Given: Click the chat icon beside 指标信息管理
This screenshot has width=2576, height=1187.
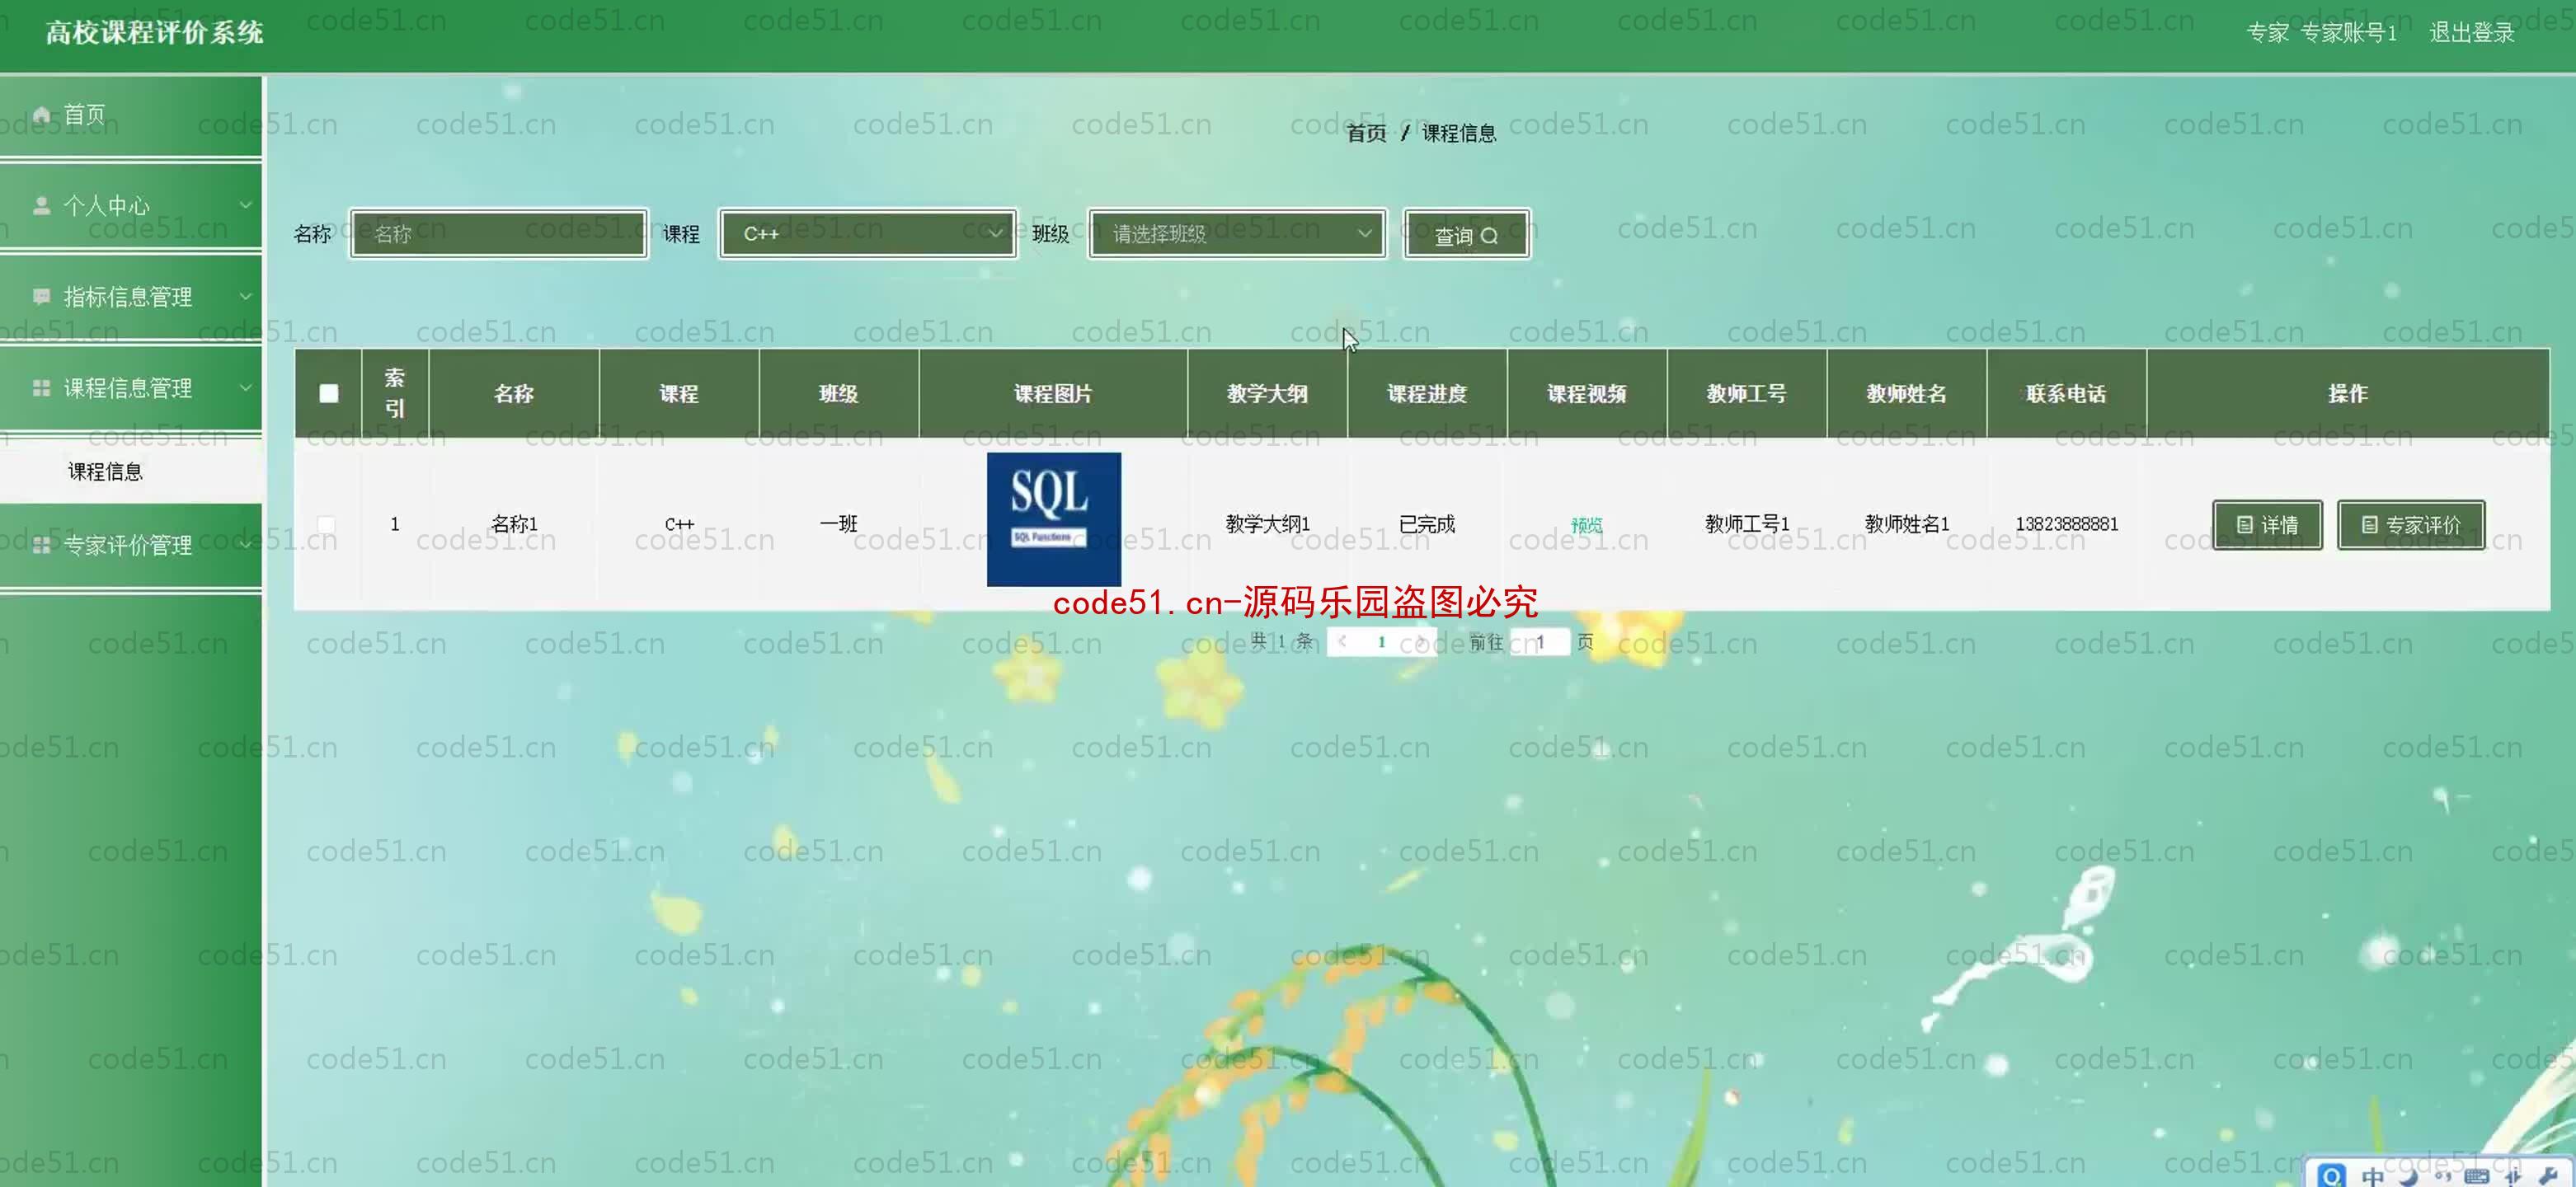Looking at the screenshot, I should pyautogui.click(x=41, y=297).
